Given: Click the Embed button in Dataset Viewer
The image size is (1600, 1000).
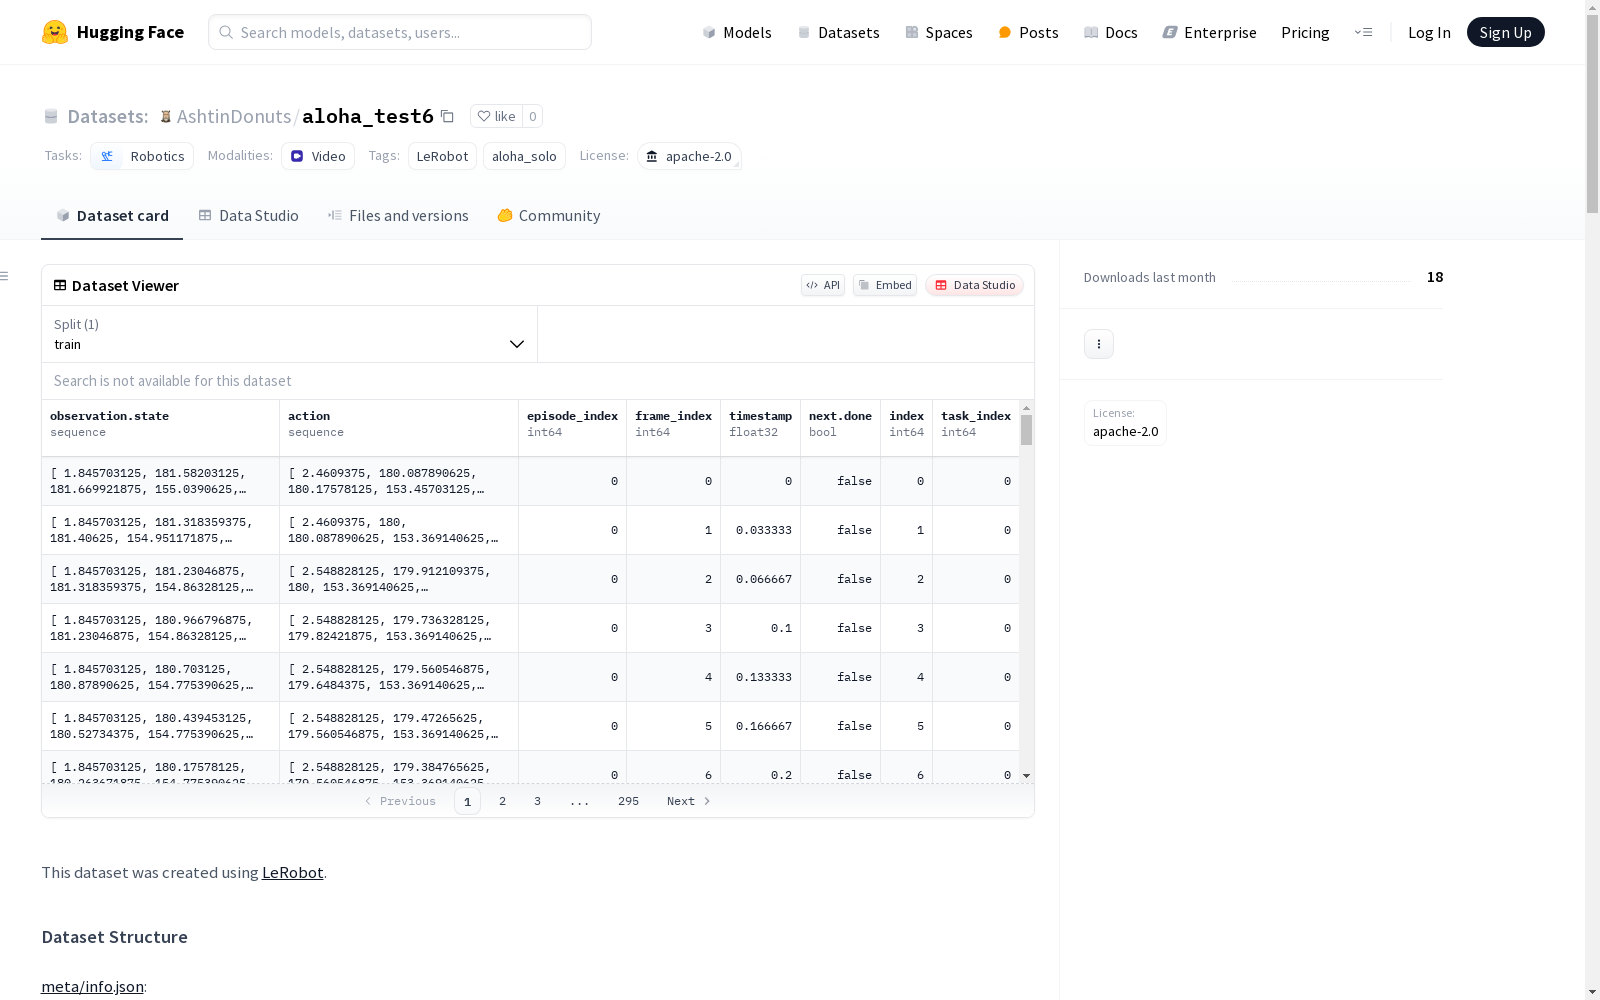Looking at the screenshot, I should (885, 285).
